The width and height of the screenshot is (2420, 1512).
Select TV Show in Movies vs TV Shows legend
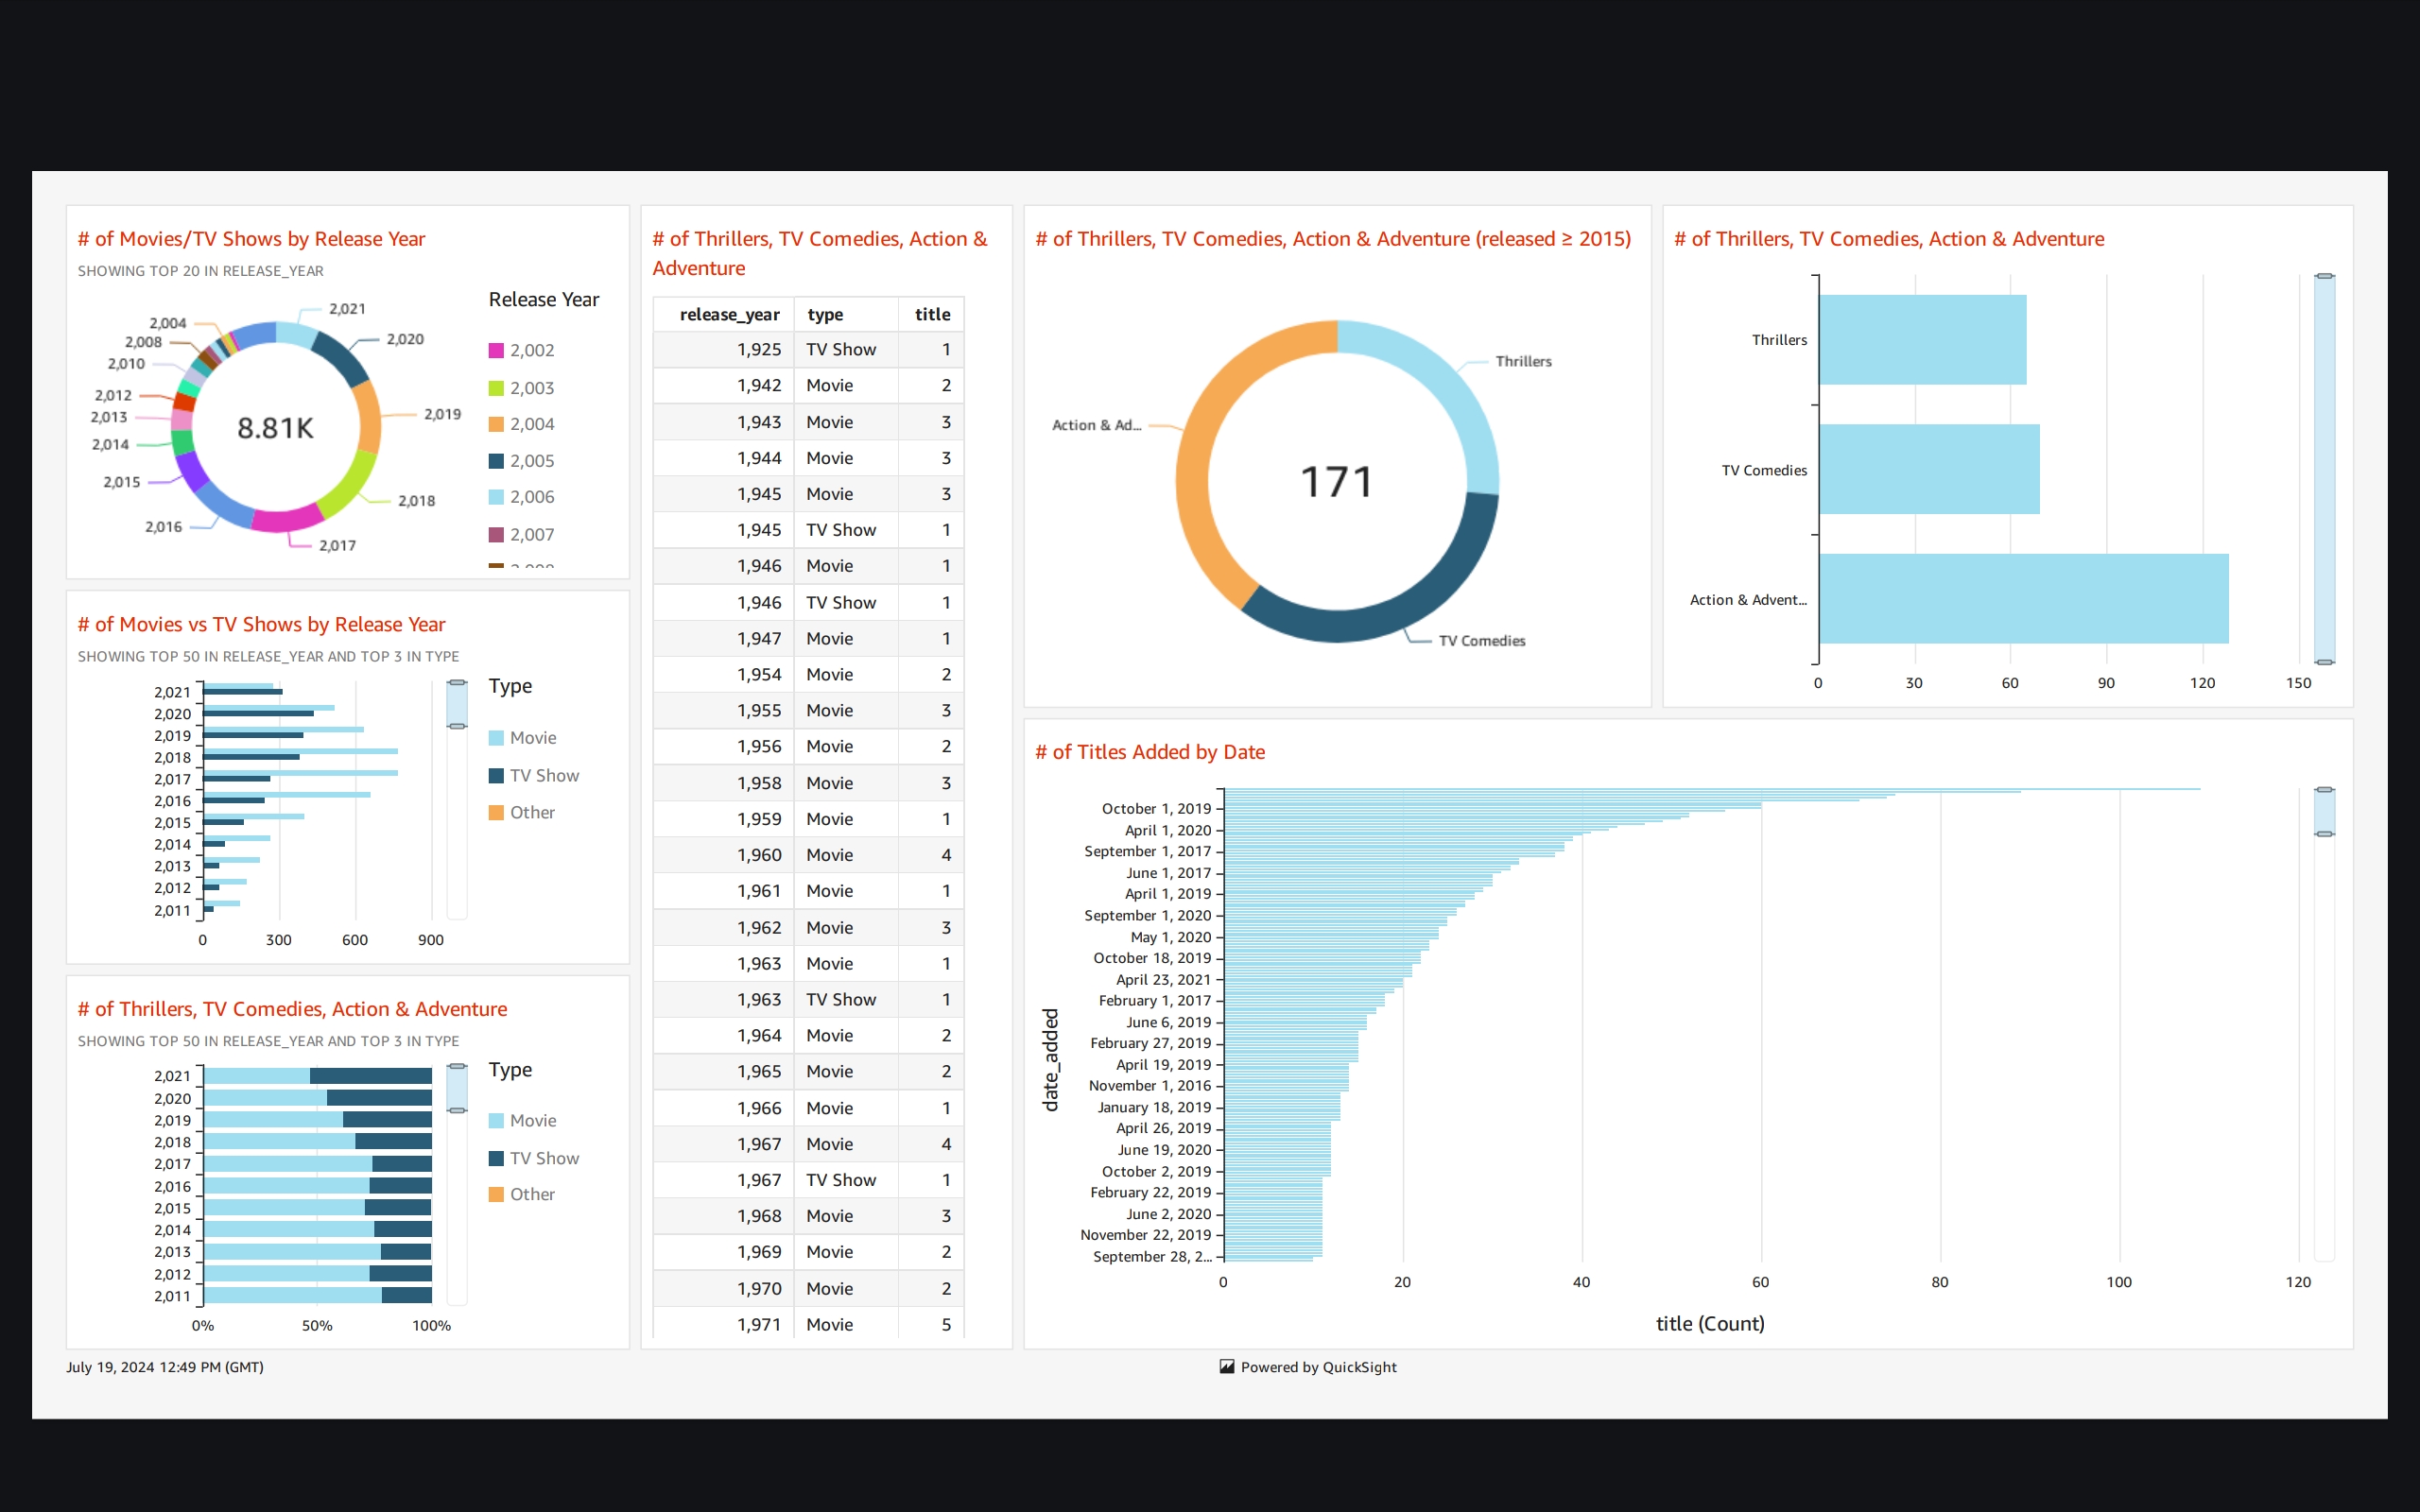point(534,775)
